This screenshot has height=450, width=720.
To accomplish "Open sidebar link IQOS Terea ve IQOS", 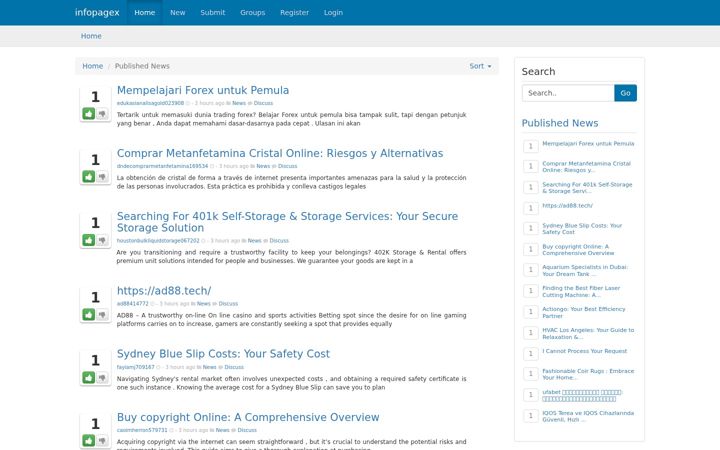I will [x=588, y=416].
